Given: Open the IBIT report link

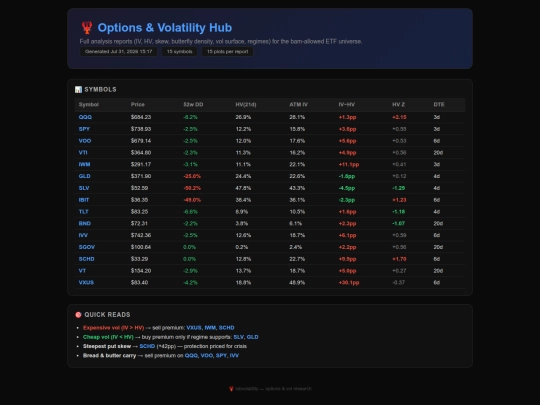Looking at the screenshot, I should [84, 200].
